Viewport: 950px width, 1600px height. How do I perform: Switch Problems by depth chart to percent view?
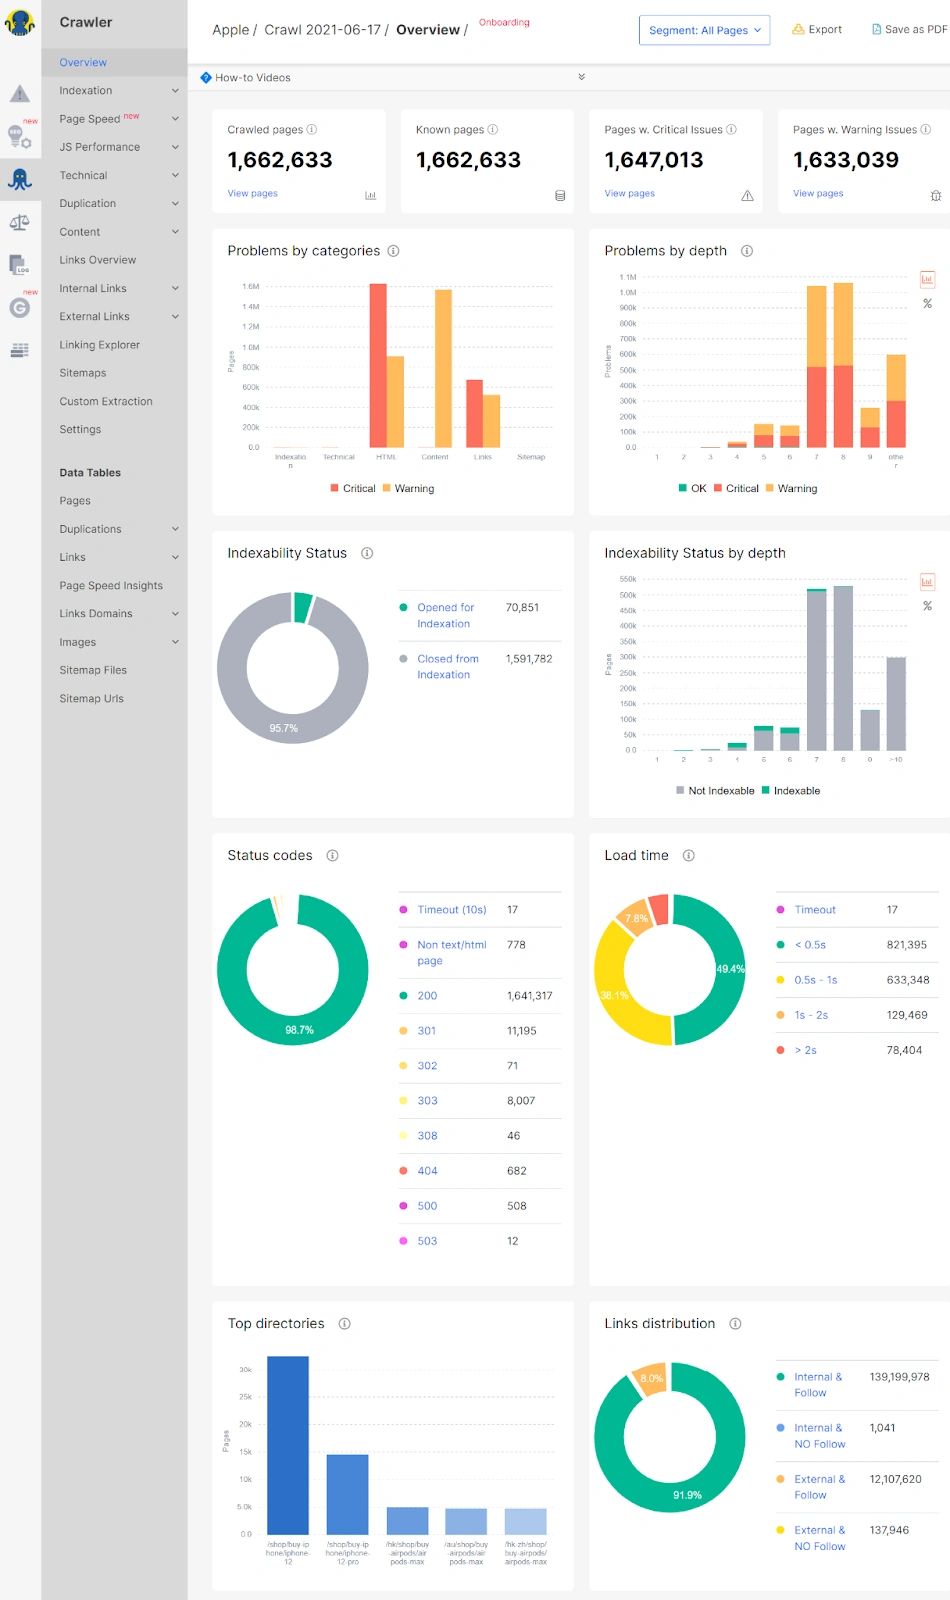(x=927, y=304)
